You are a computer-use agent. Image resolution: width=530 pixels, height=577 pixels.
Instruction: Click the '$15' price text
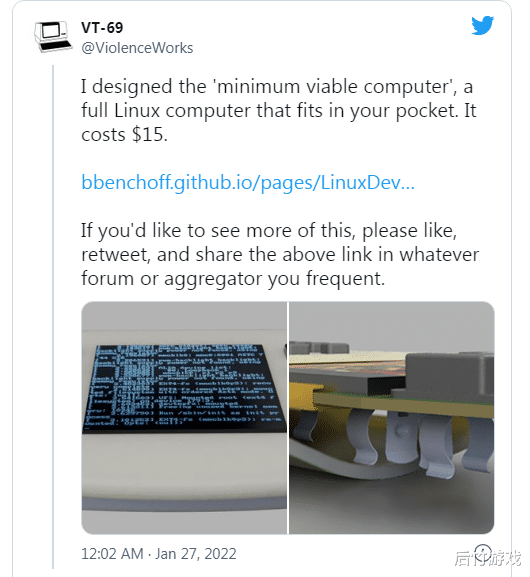[x=148, y=135]
